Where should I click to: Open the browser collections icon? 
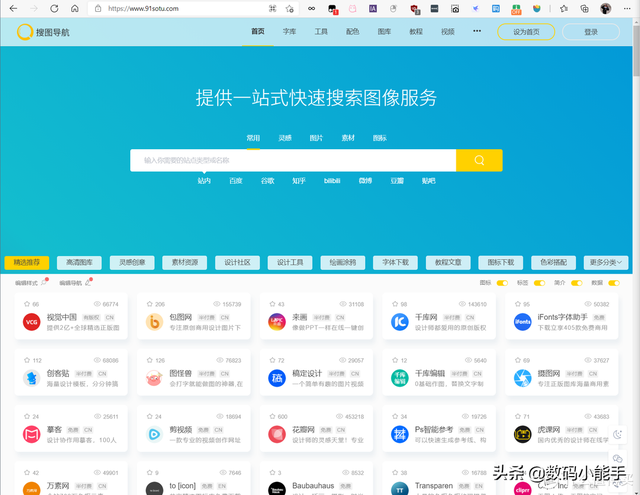click(584, 9)
